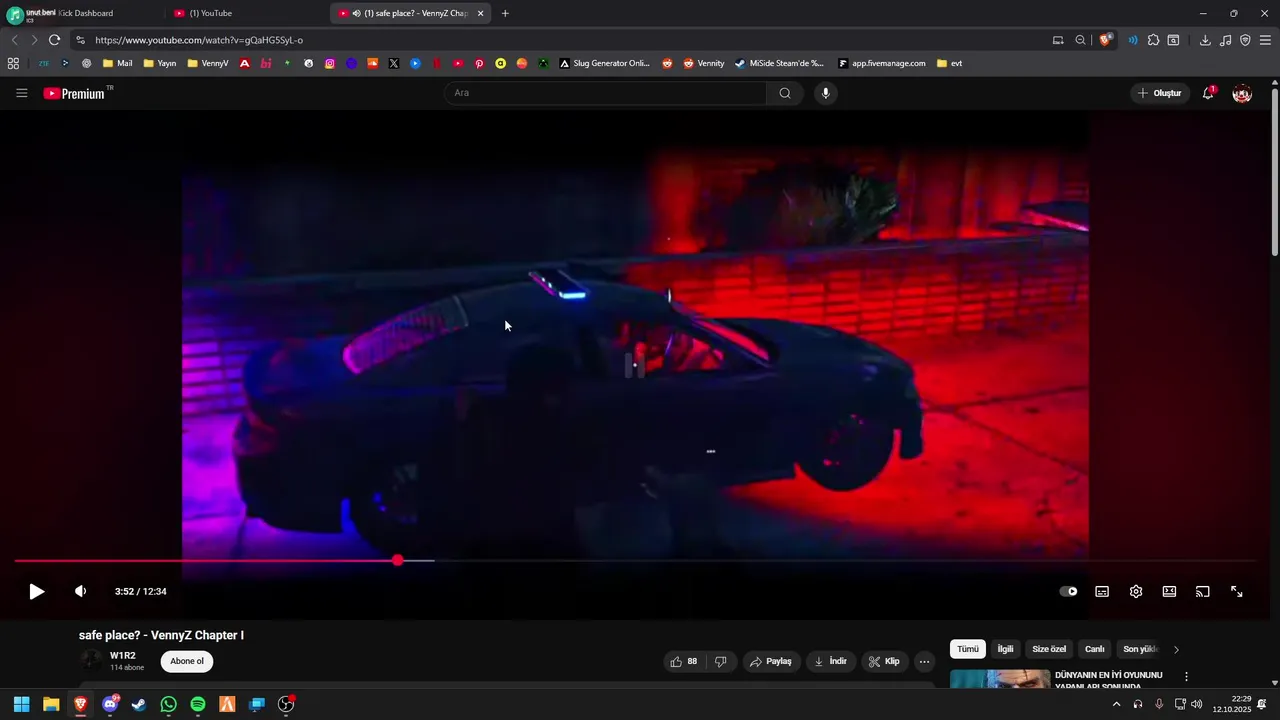The height and width of the screenshot is (720, 1280).
Task: Open the VennyV bookmarks folder
Action: (x=208, y=63)
